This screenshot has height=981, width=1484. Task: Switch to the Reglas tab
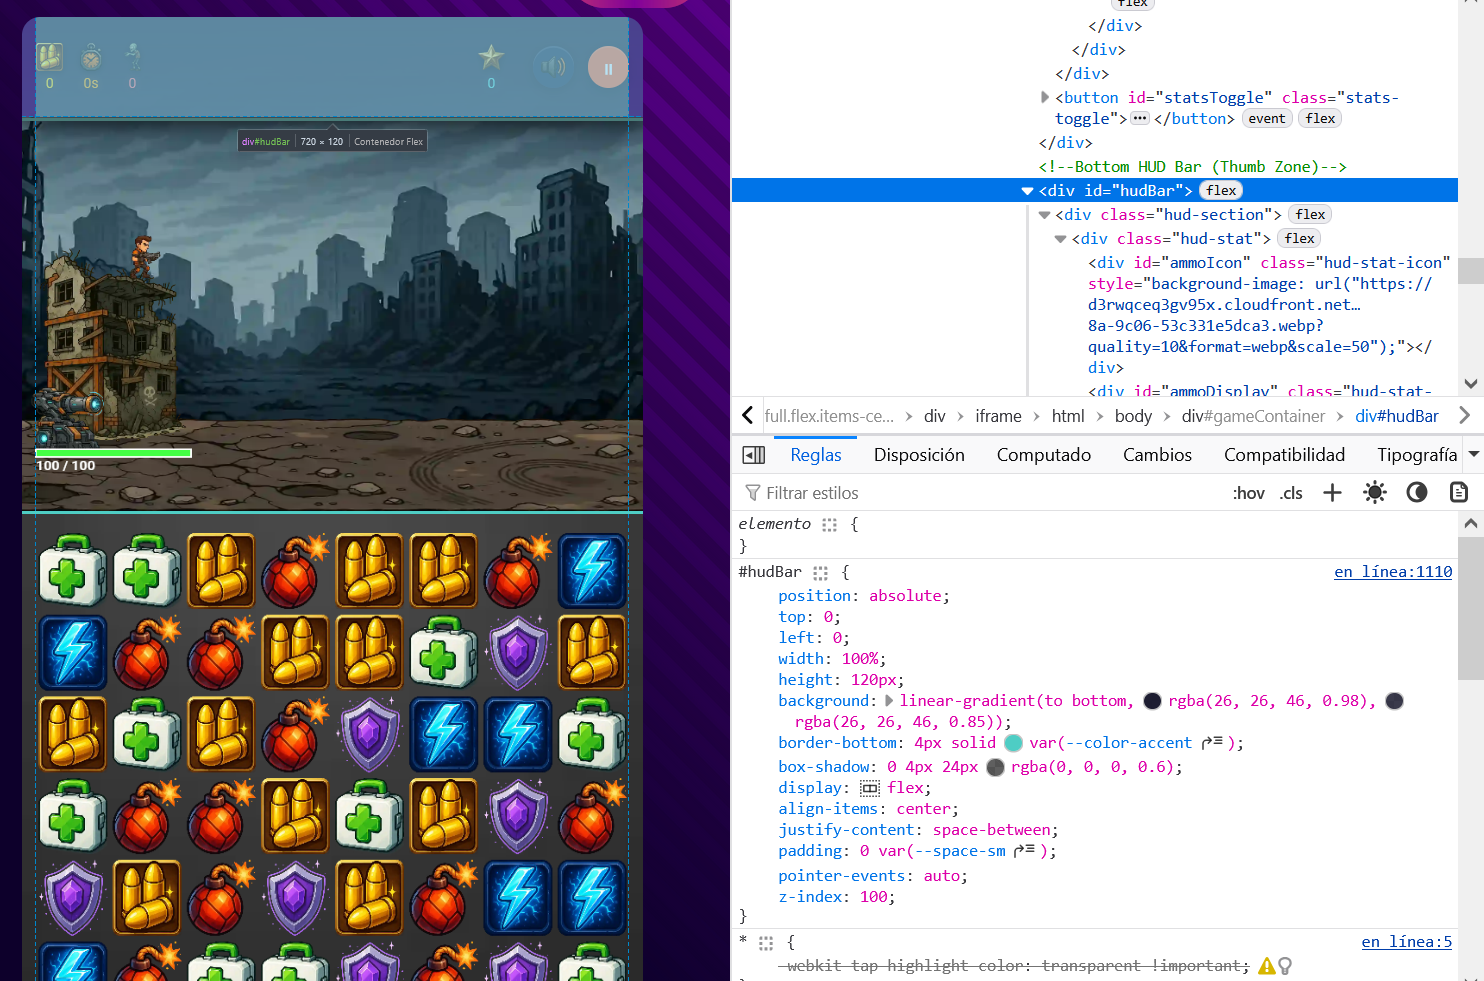coord(816,455)
